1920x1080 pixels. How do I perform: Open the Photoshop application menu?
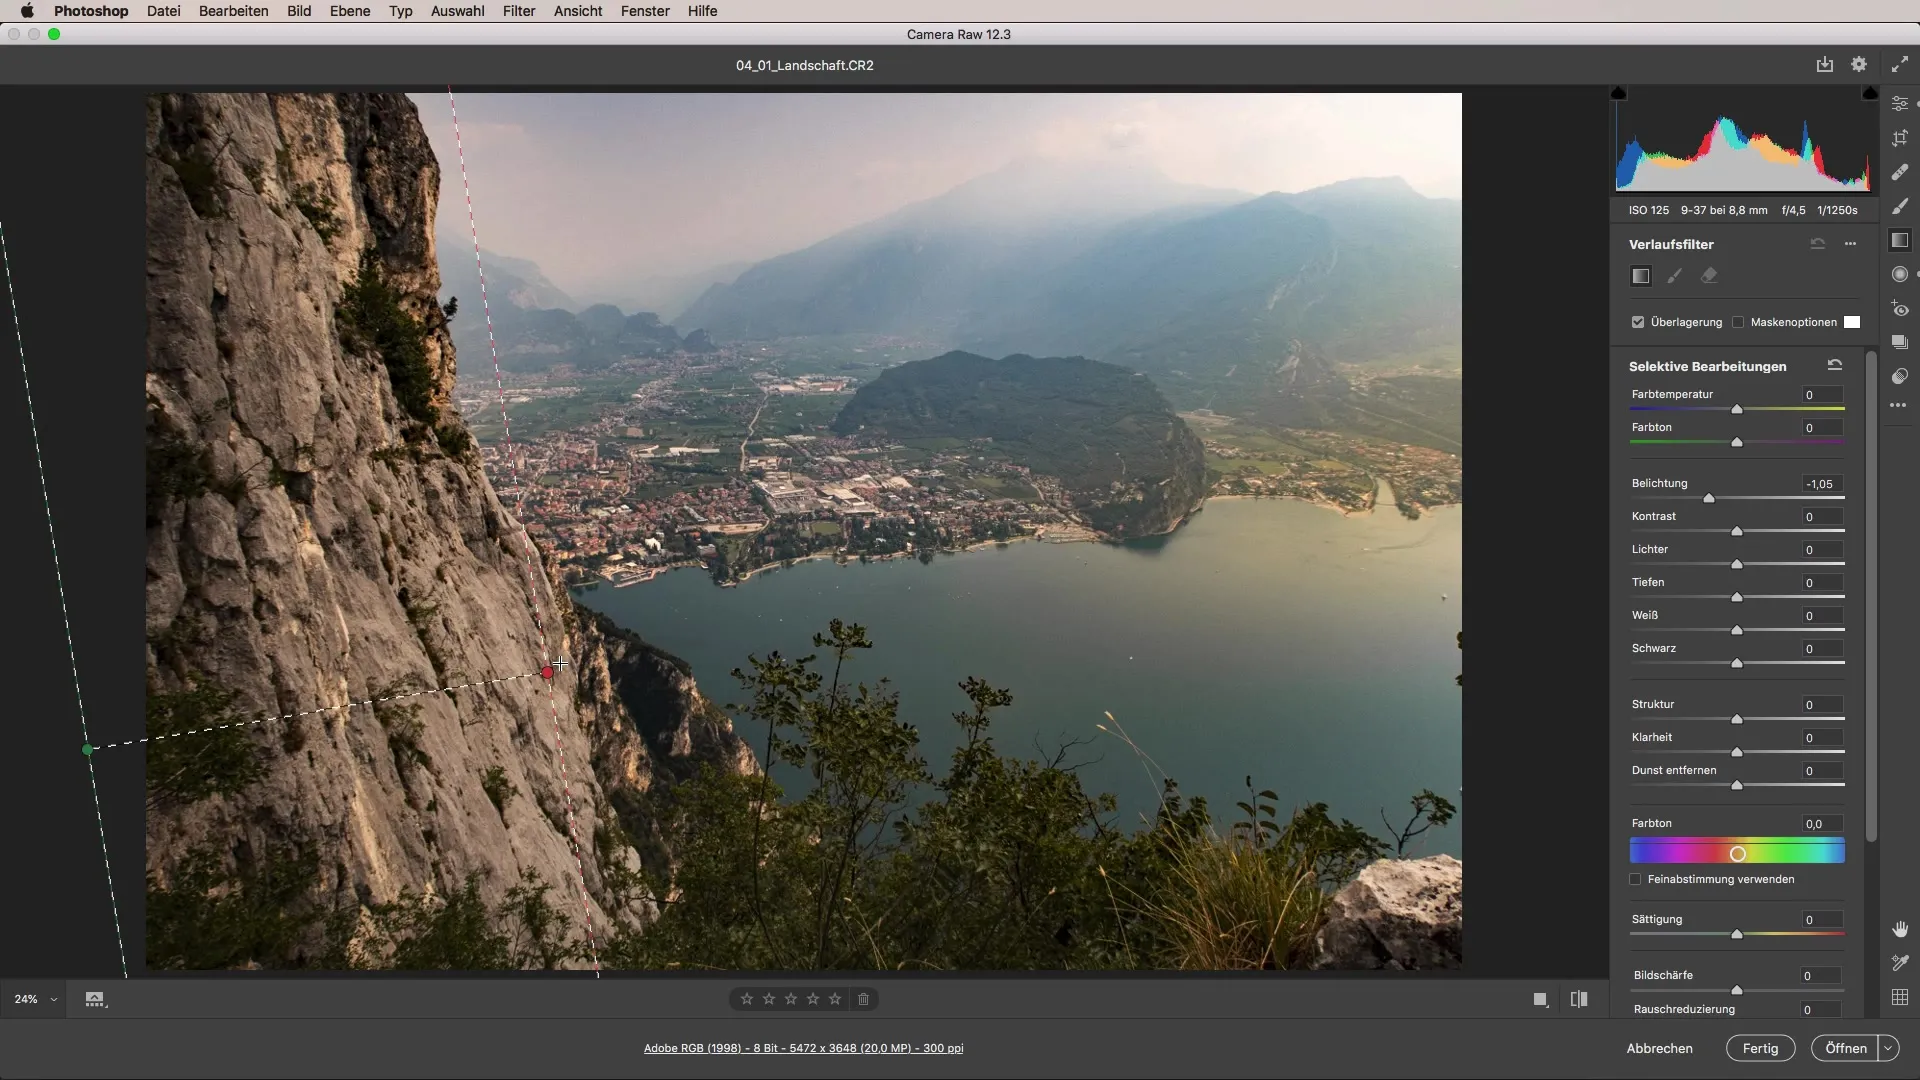(91, 11)
